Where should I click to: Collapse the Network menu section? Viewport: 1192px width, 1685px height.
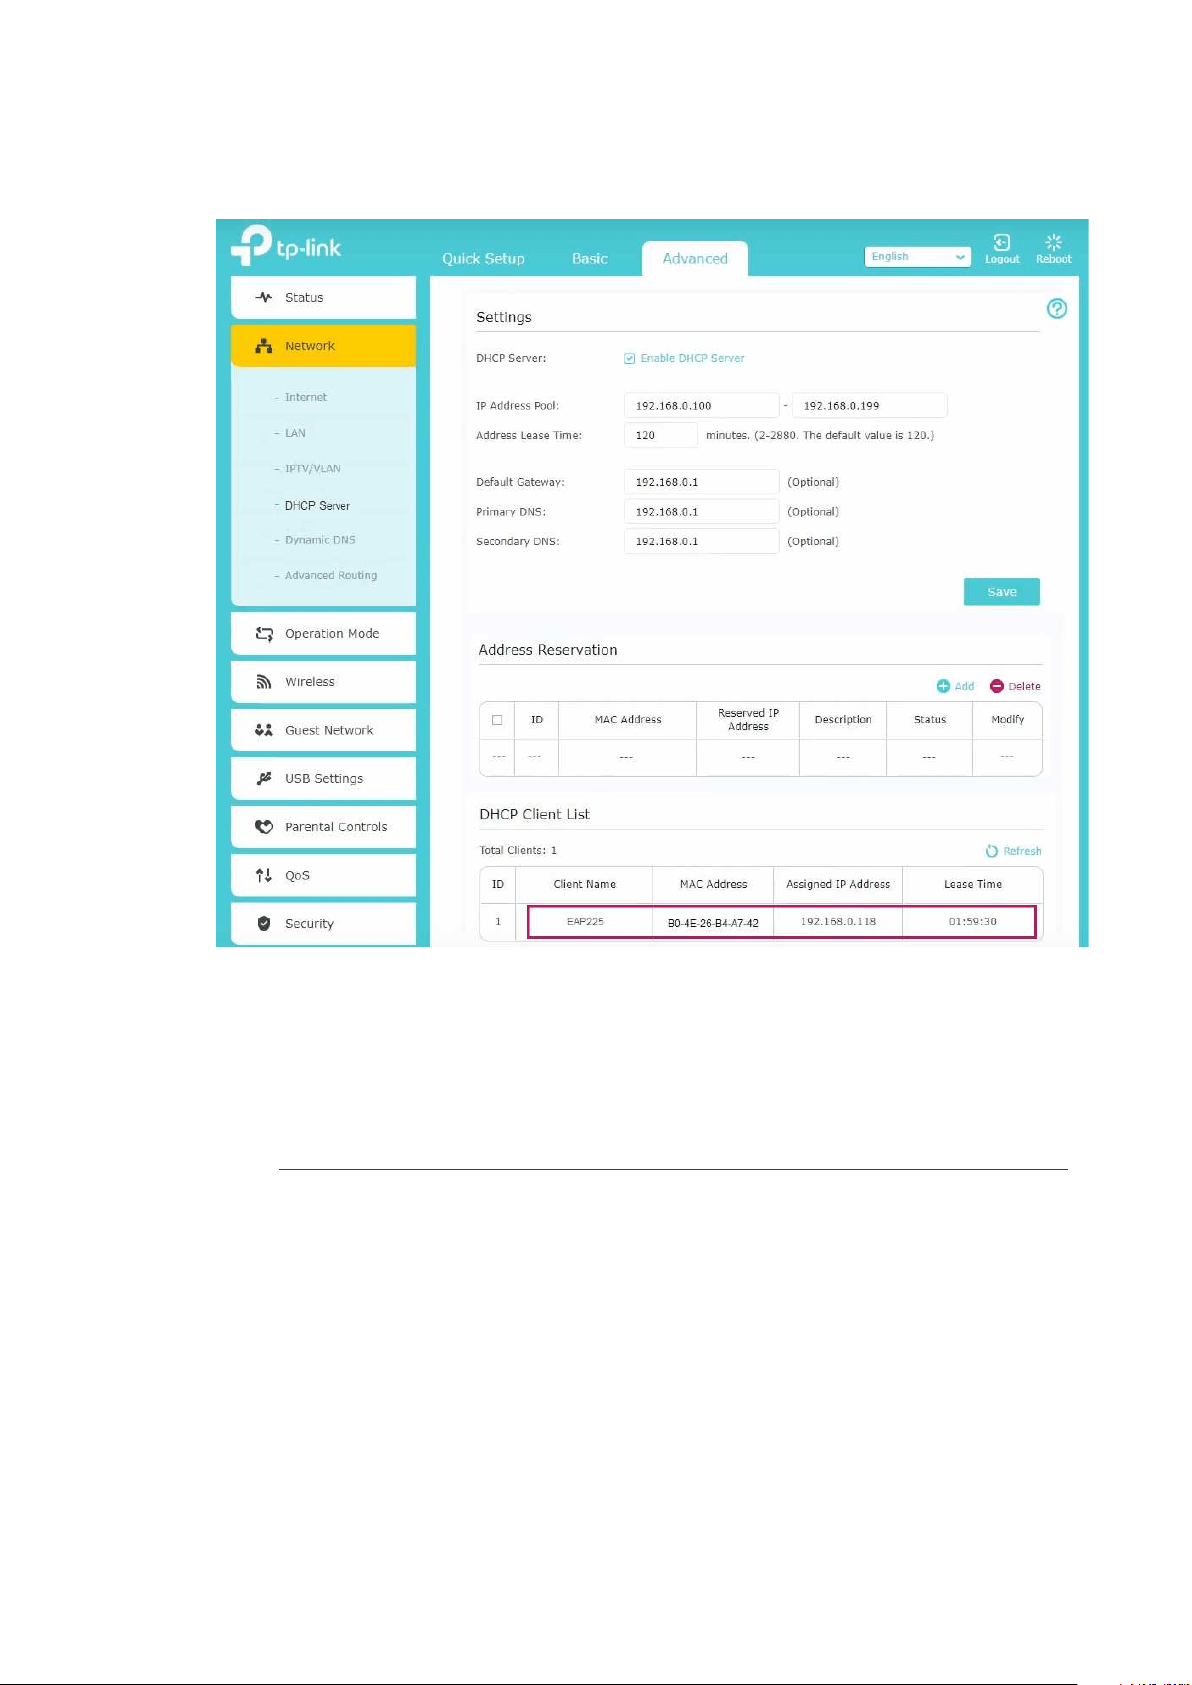point(323,346)
